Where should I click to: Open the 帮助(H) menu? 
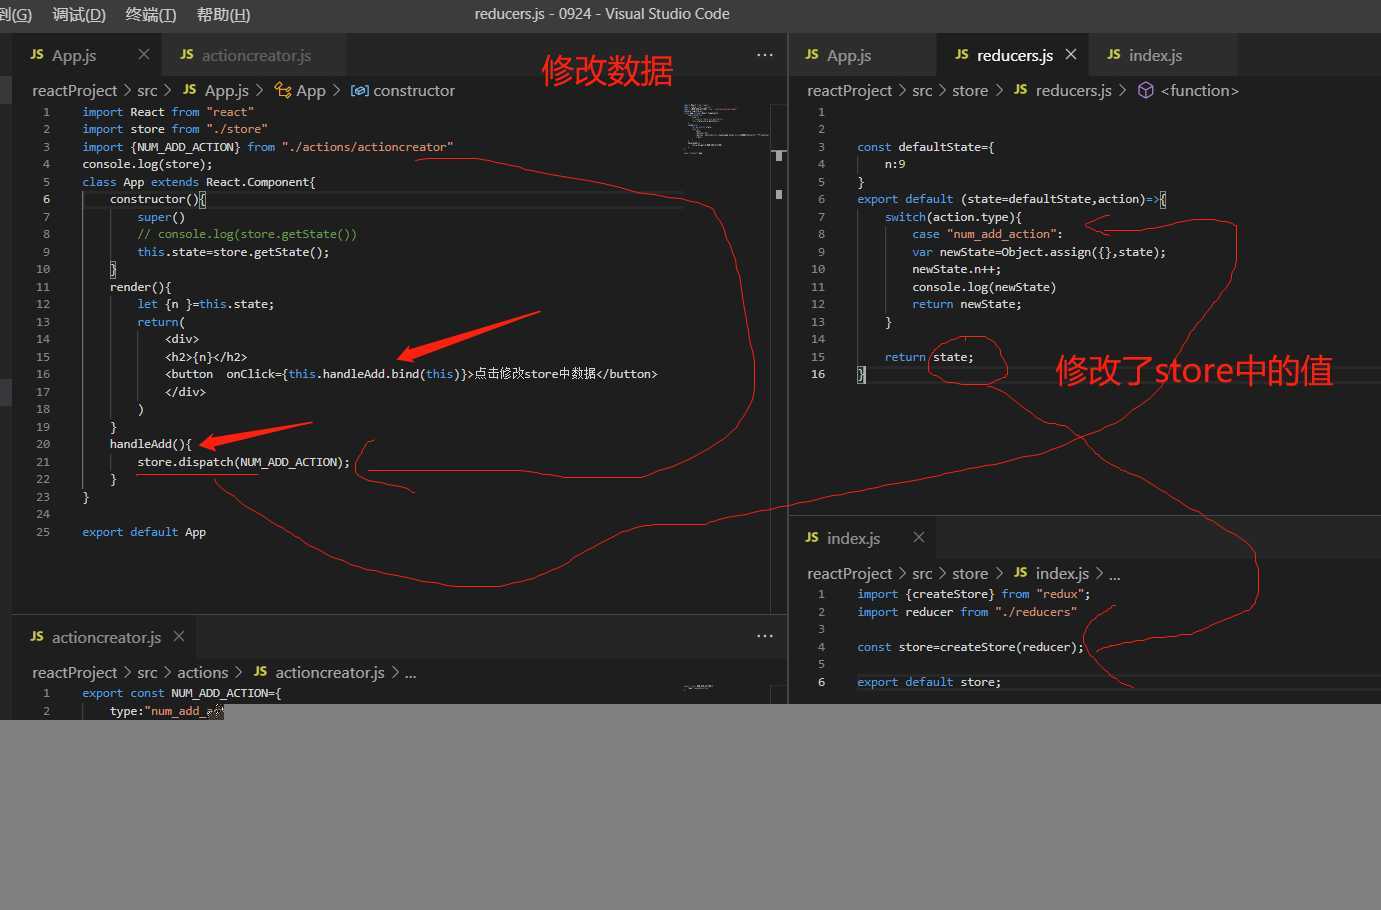point(224,14)
